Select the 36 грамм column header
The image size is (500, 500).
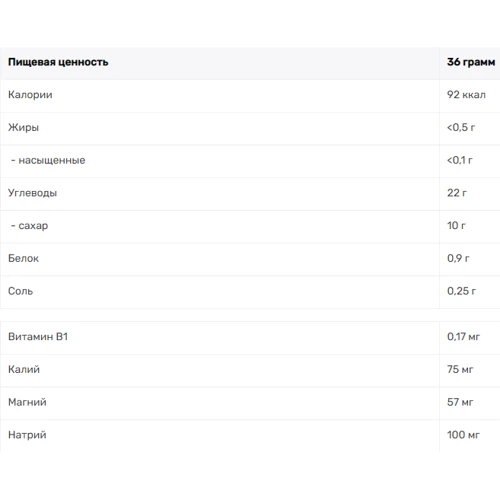(x=471, y=62)
